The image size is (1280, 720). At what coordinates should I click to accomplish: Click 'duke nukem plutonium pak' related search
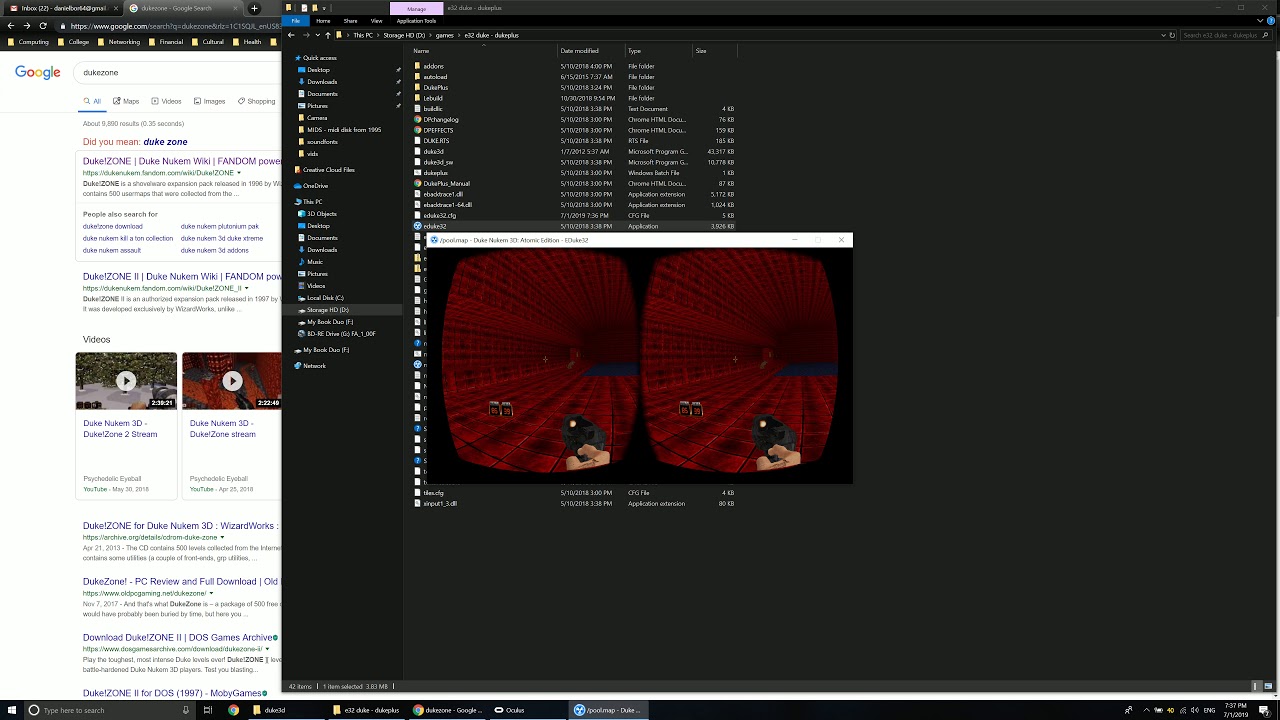(220, 227)
